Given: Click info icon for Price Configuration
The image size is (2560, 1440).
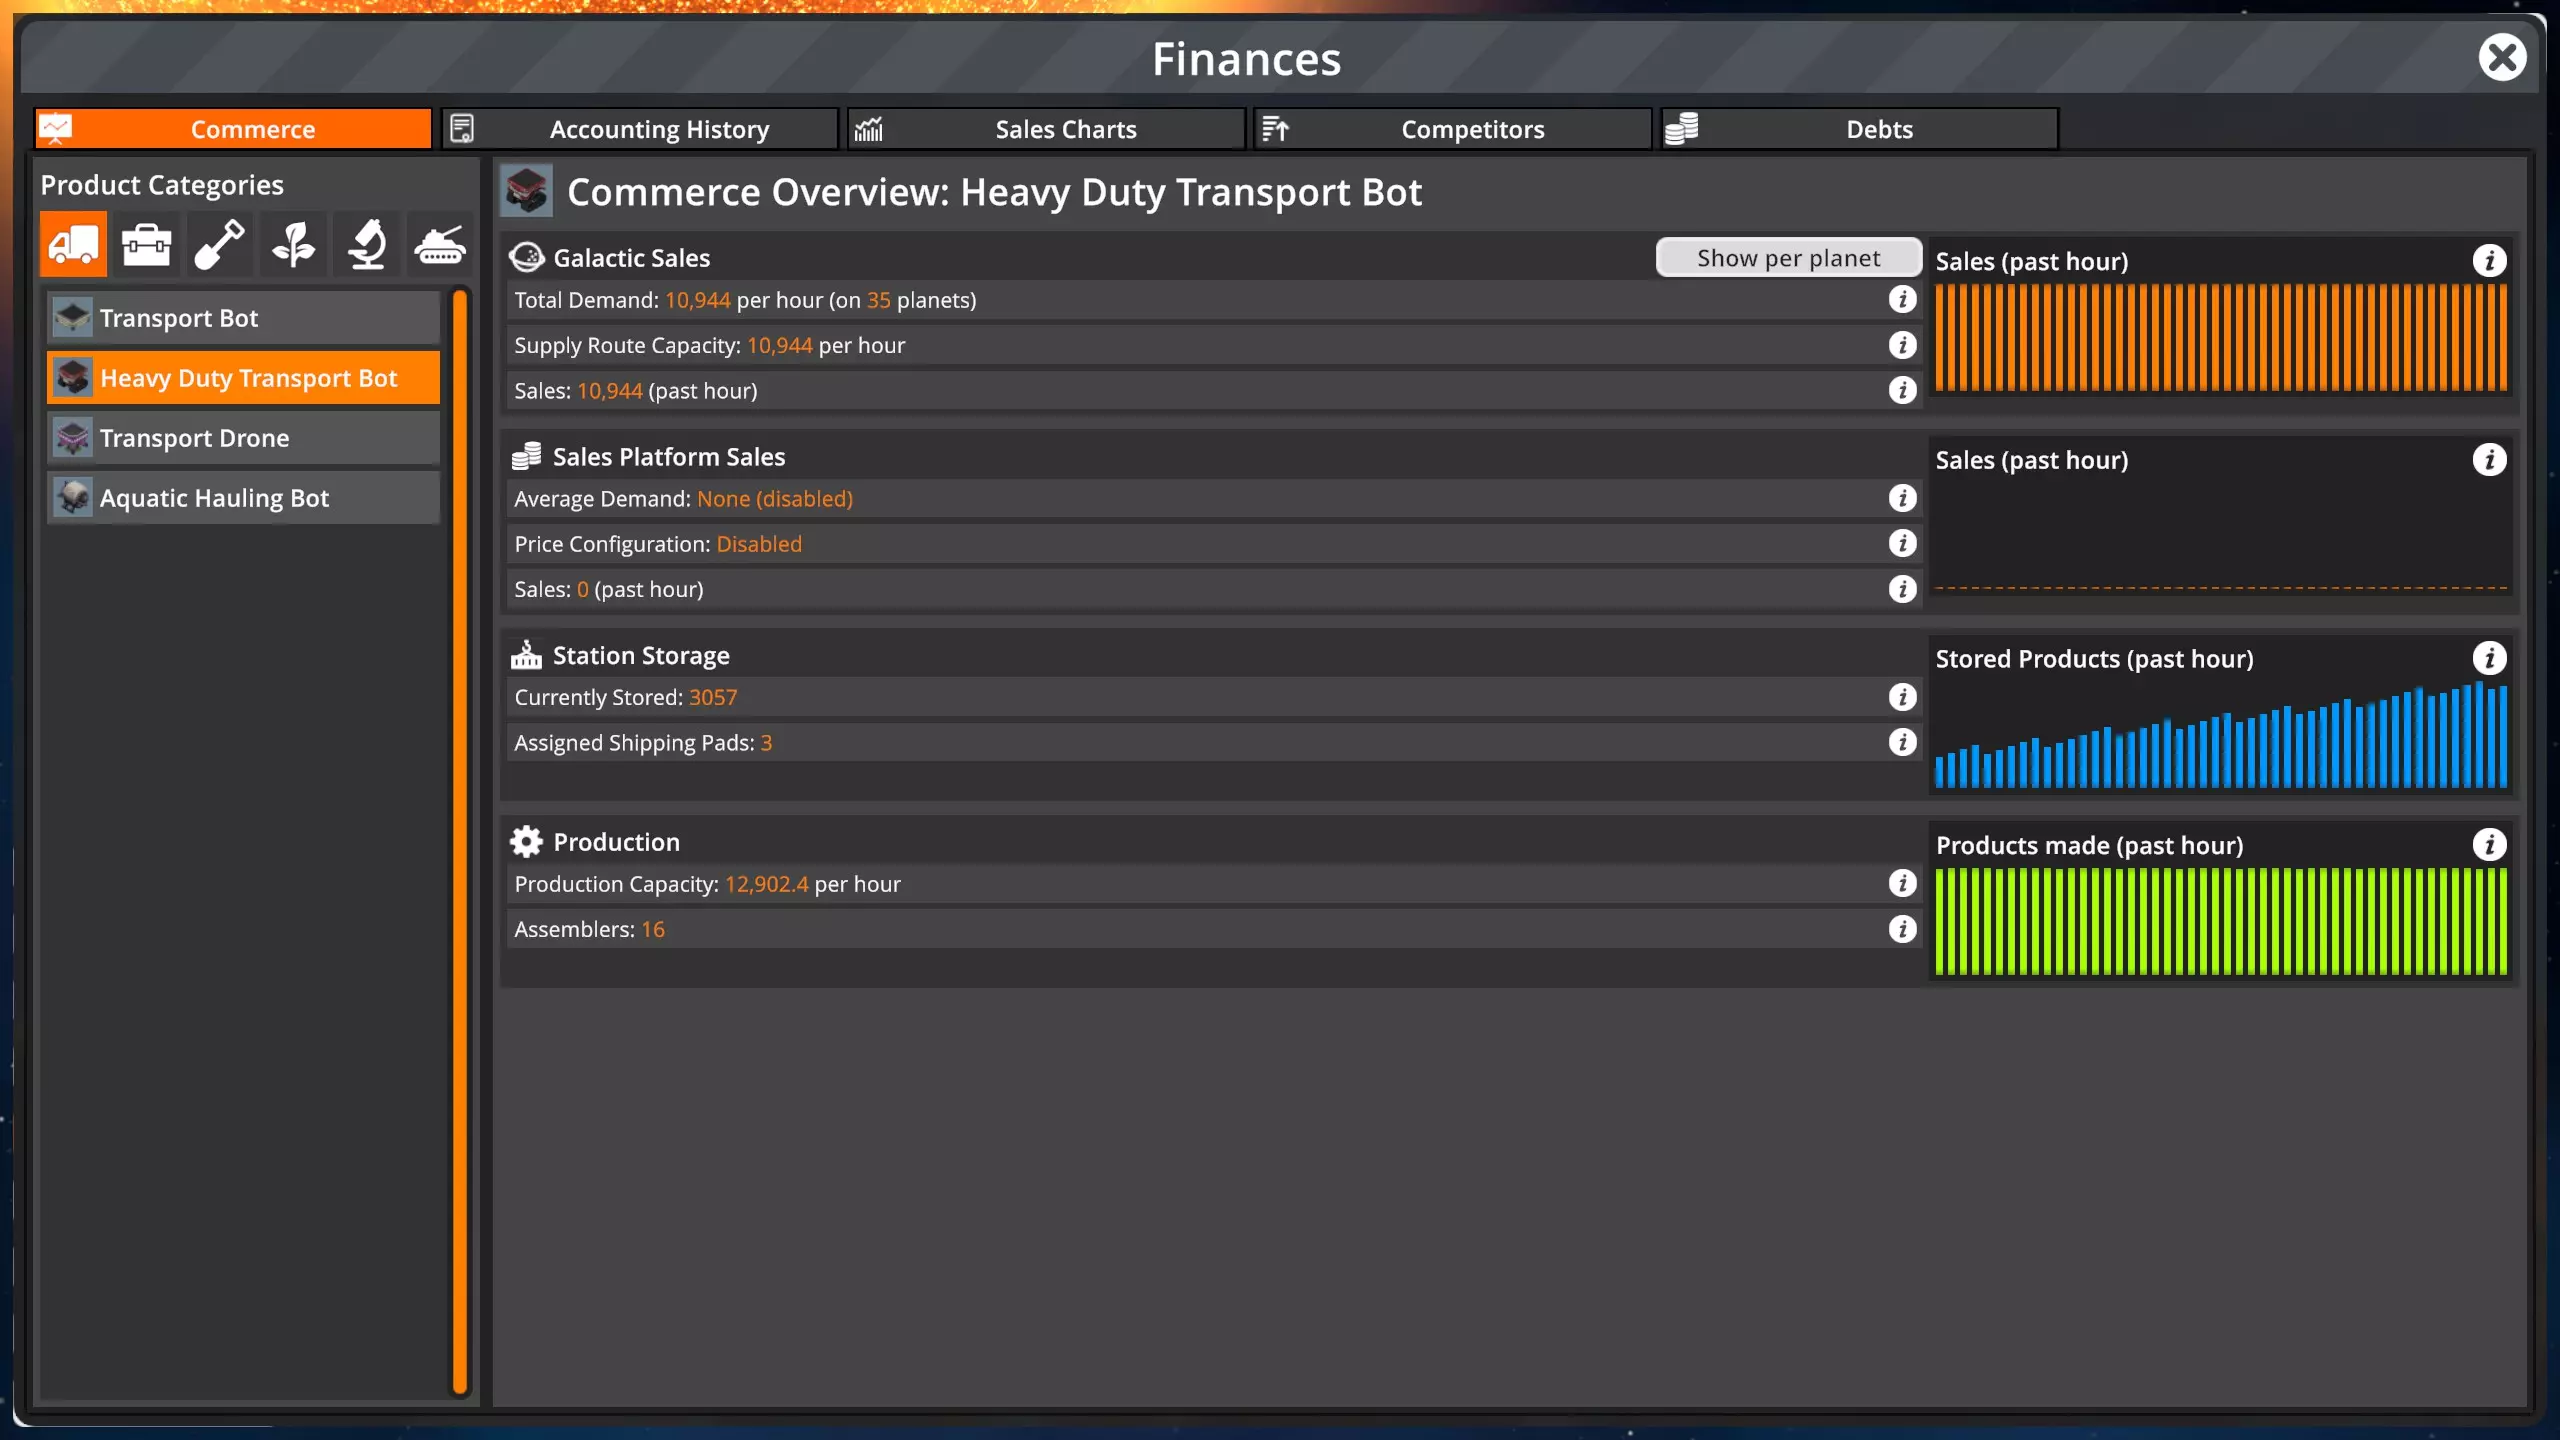Looking at the screenshot, I should pyautogui.click(x=1902, y=544).
